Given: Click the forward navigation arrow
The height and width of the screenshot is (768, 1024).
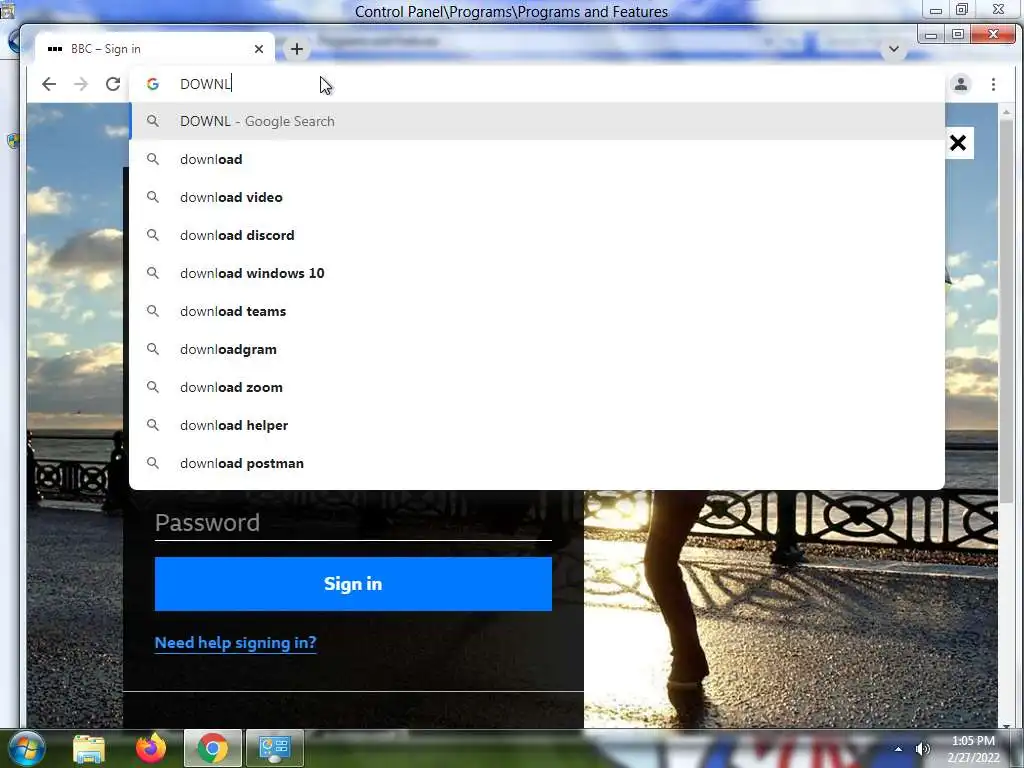Looking at the screenshot, I should [x=80, y=84].
